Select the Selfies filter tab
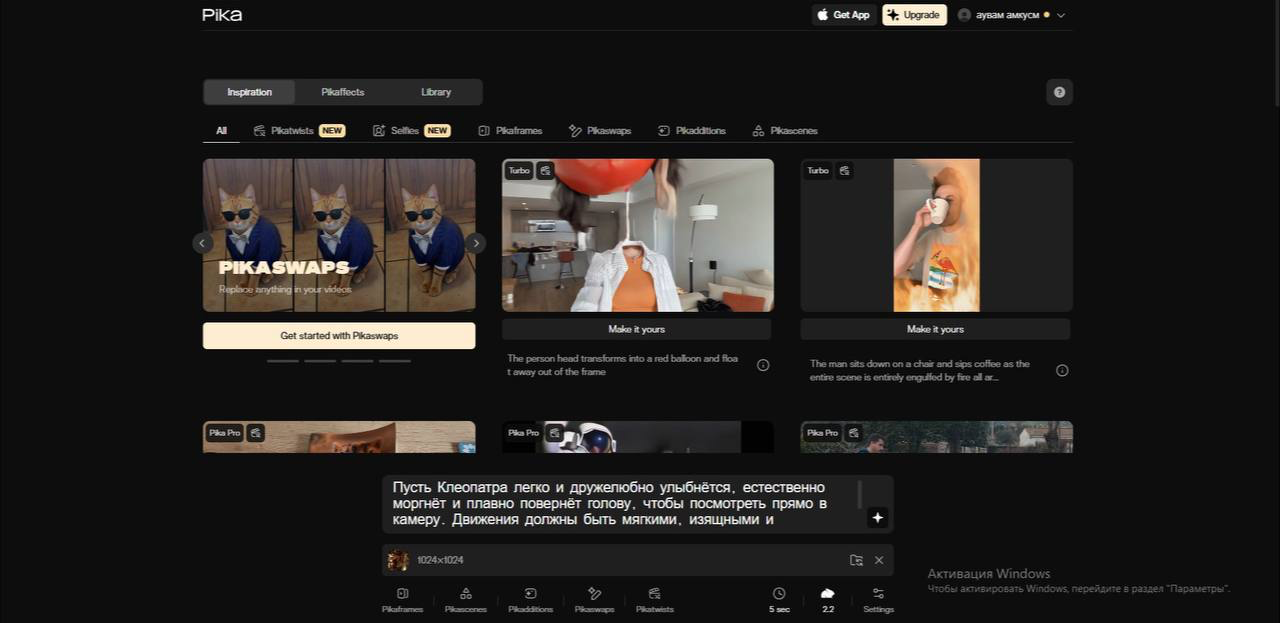1280x623 pixels. [x=411, y=131]
